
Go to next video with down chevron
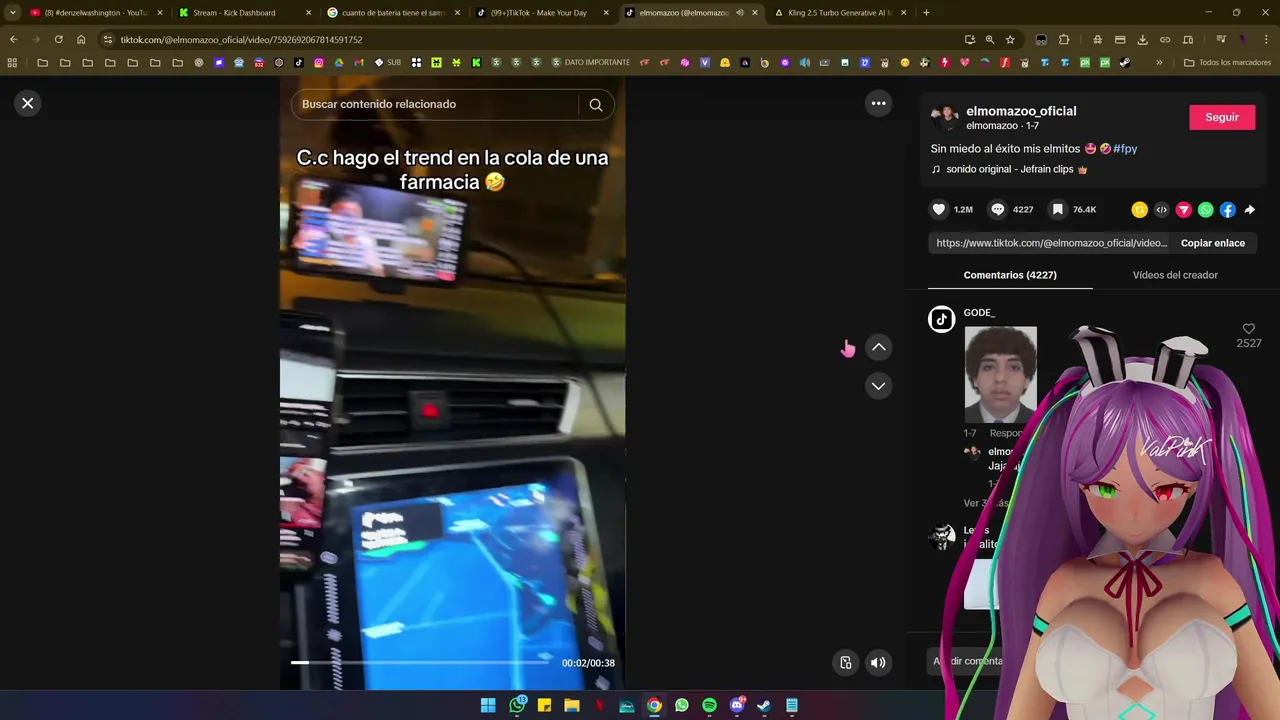[878, 386]
